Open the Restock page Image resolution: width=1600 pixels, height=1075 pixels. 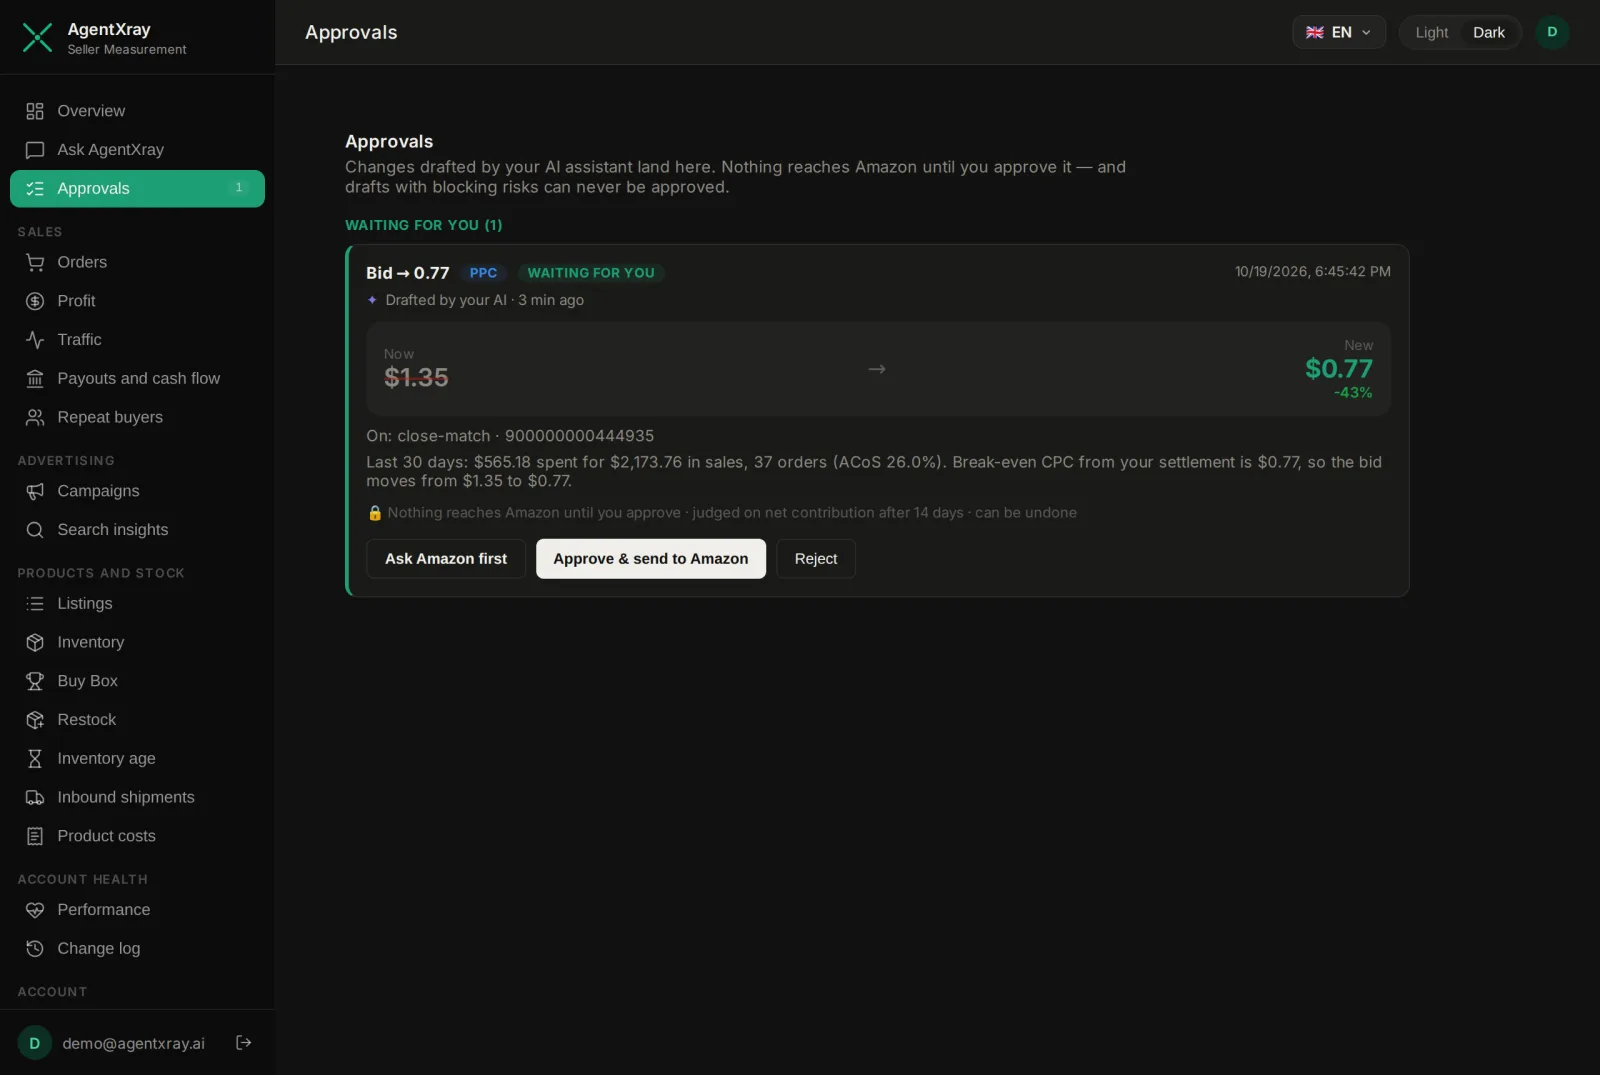click(137, 720)
